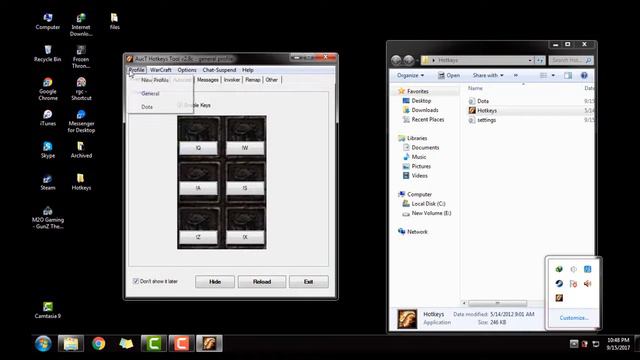
Task: Open the Help menu in Hotkeys Tool
Action: click(x=248, y=70)
